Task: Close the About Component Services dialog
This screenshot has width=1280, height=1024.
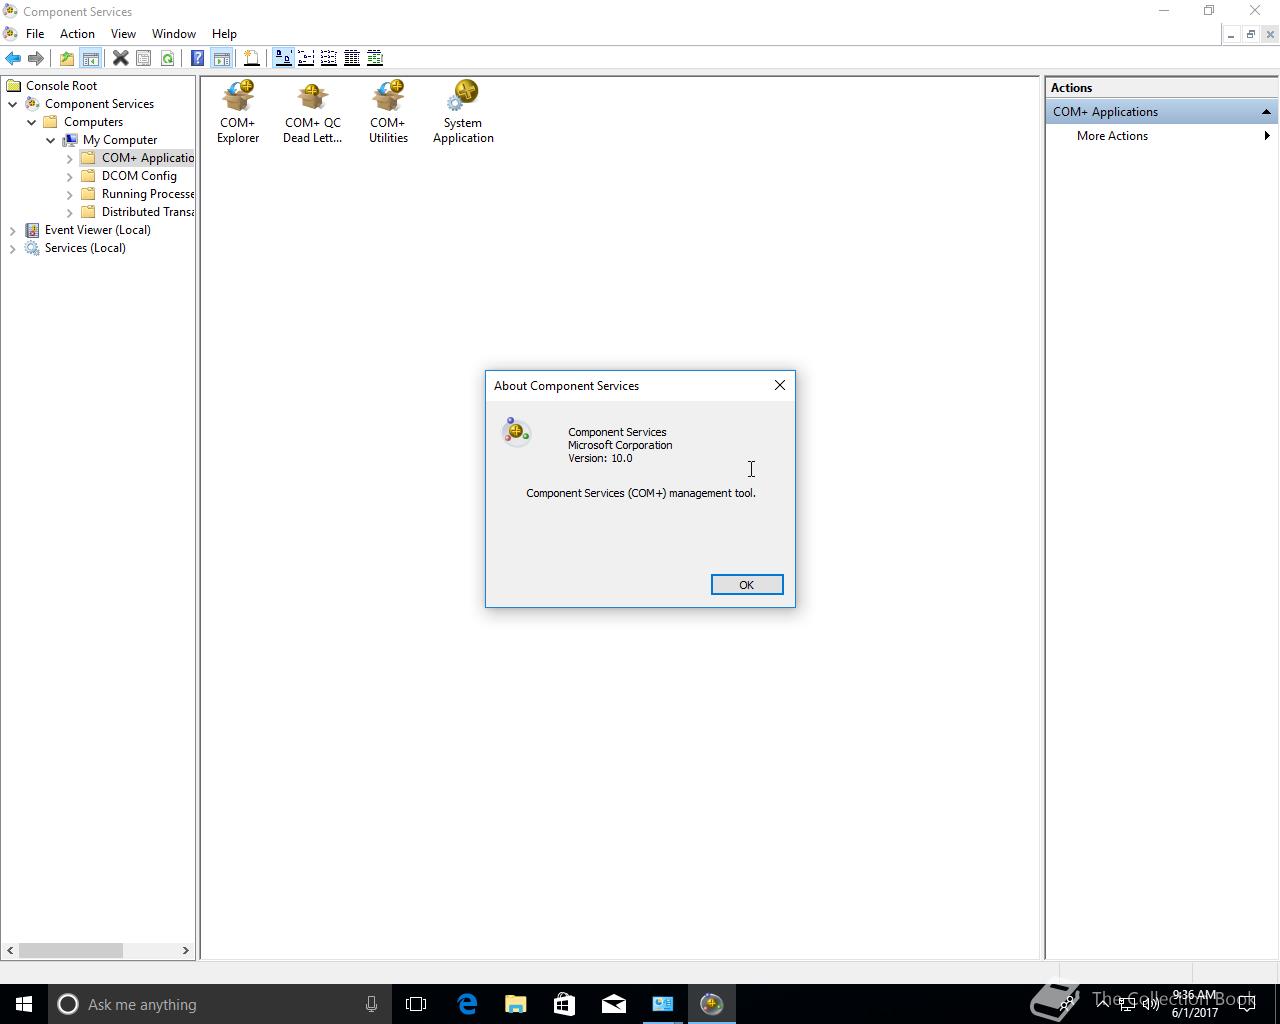Action: 780,385
